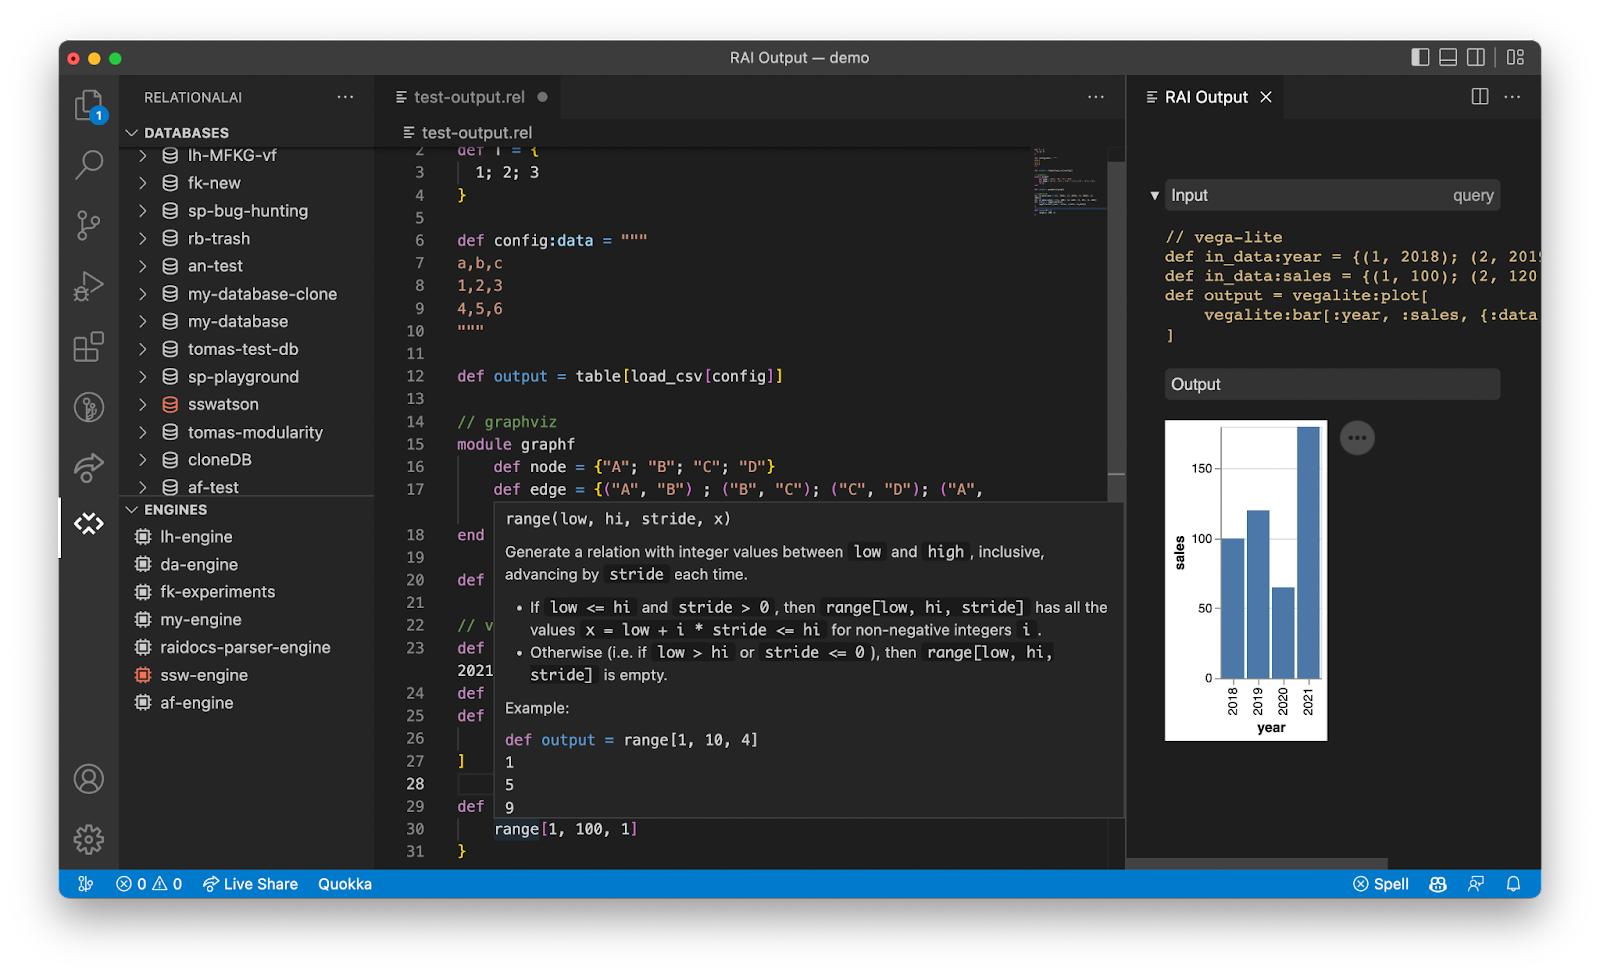
Task: Click the Spell status bar item
Action: tap(1381, 884)
